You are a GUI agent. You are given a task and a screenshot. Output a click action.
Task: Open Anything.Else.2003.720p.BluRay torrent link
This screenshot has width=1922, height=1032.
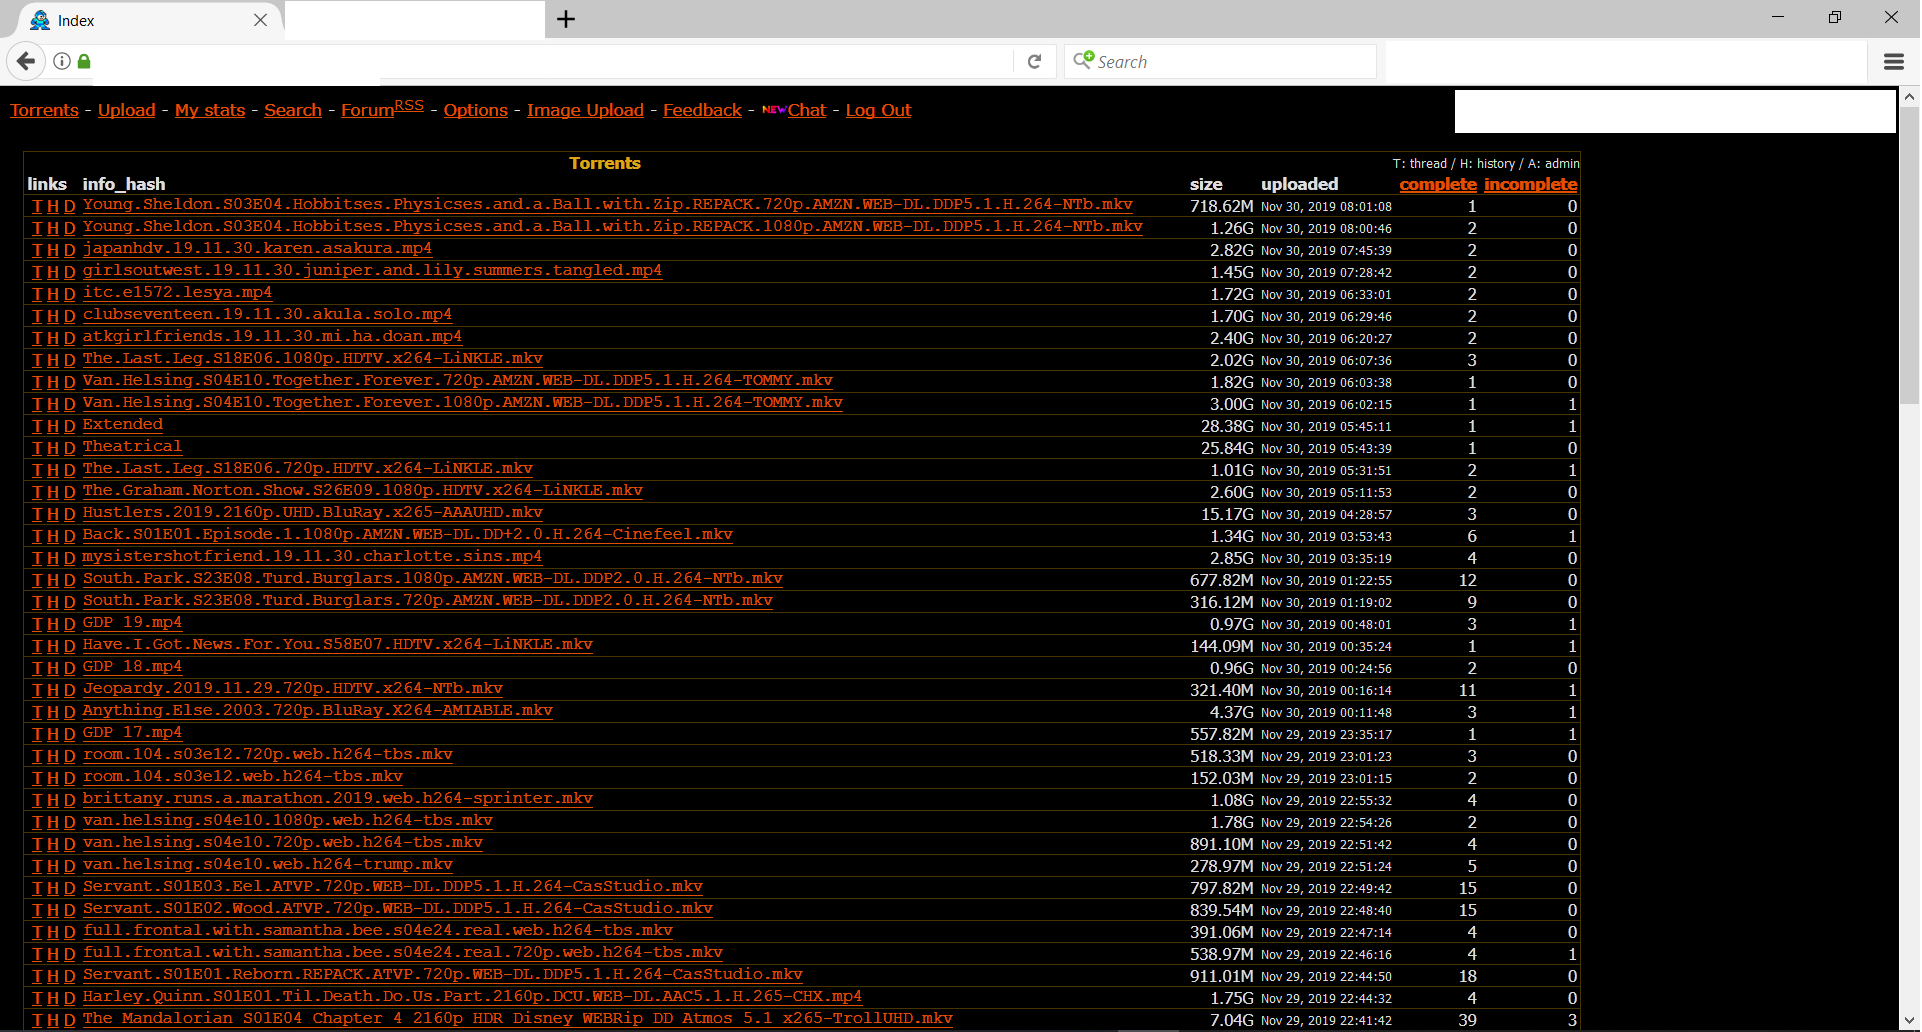coord(317,711)
